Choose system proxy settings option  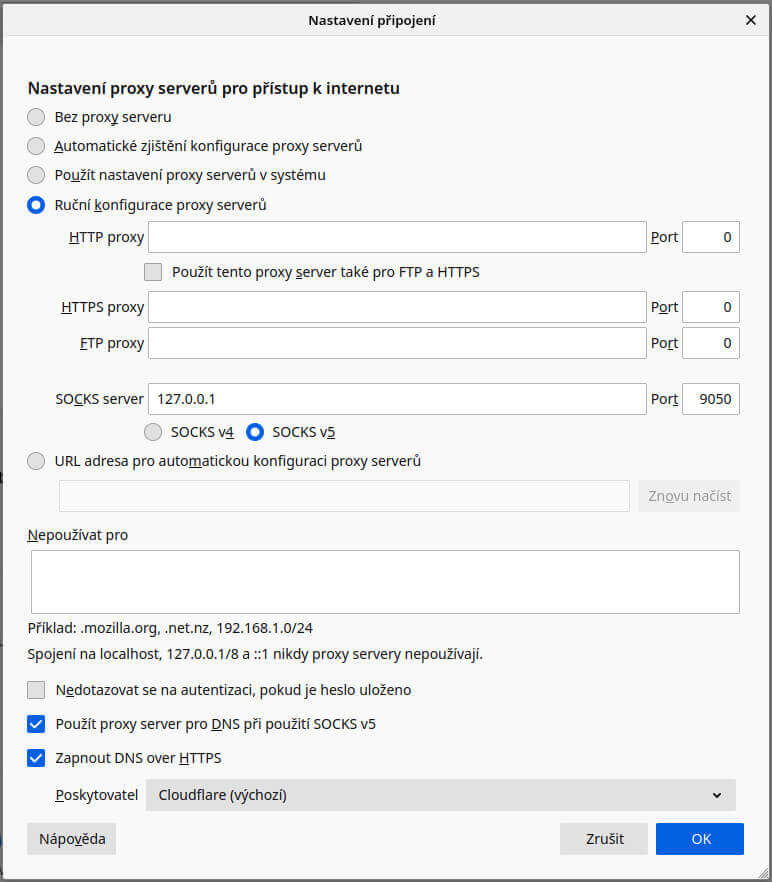[36, 175]
